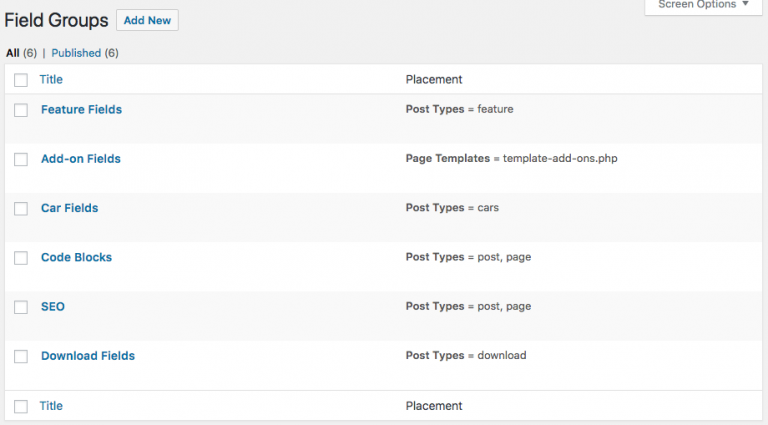The width and height of the screenshot is (768, 425).
Task: Check the Add-on Fields row checkbox
Action: (x=21, y=160)
